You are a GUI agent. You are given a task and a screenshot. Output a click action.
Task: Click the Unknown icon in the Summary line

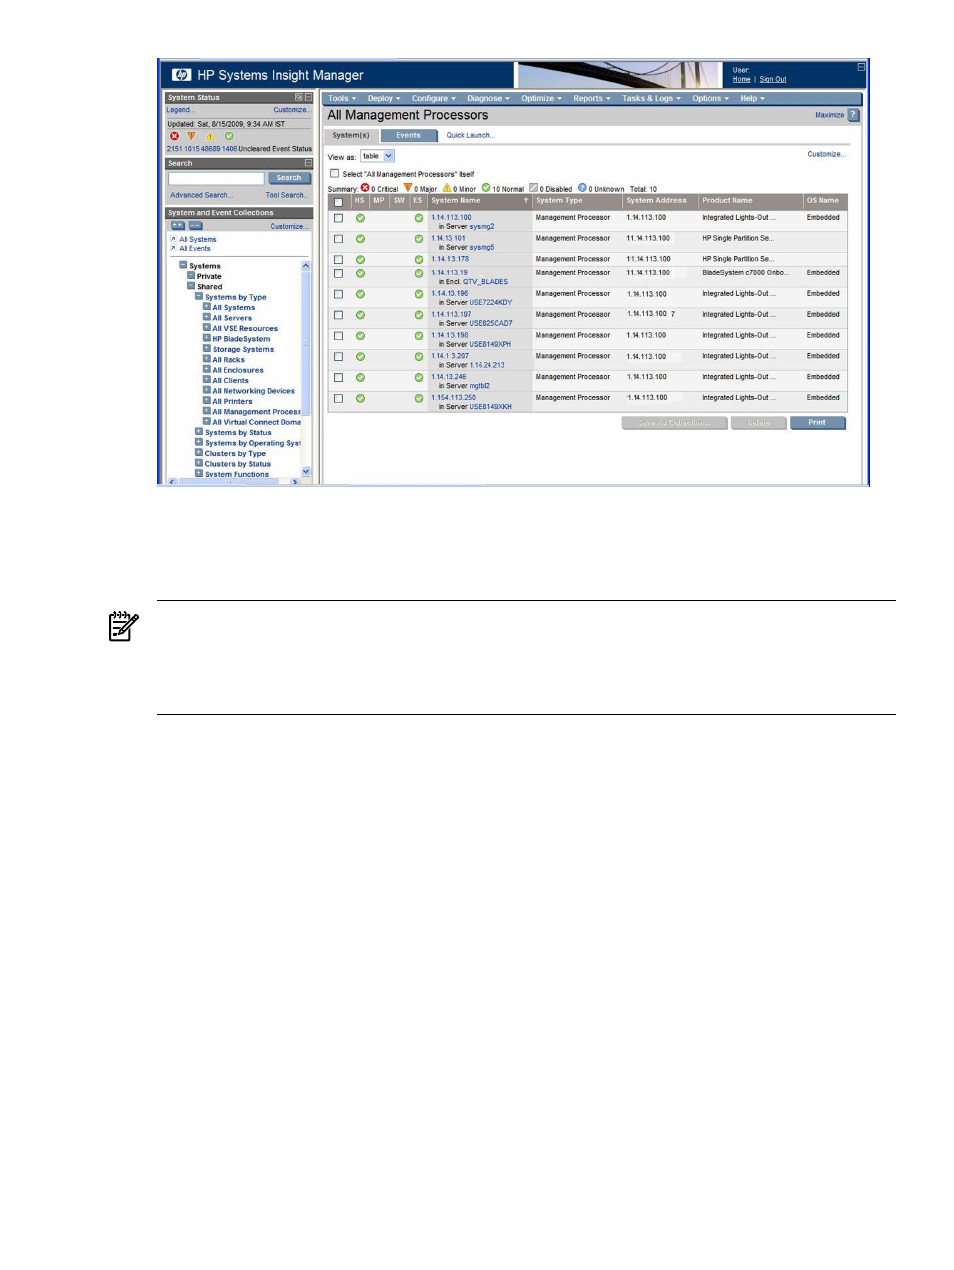[582, 188]
